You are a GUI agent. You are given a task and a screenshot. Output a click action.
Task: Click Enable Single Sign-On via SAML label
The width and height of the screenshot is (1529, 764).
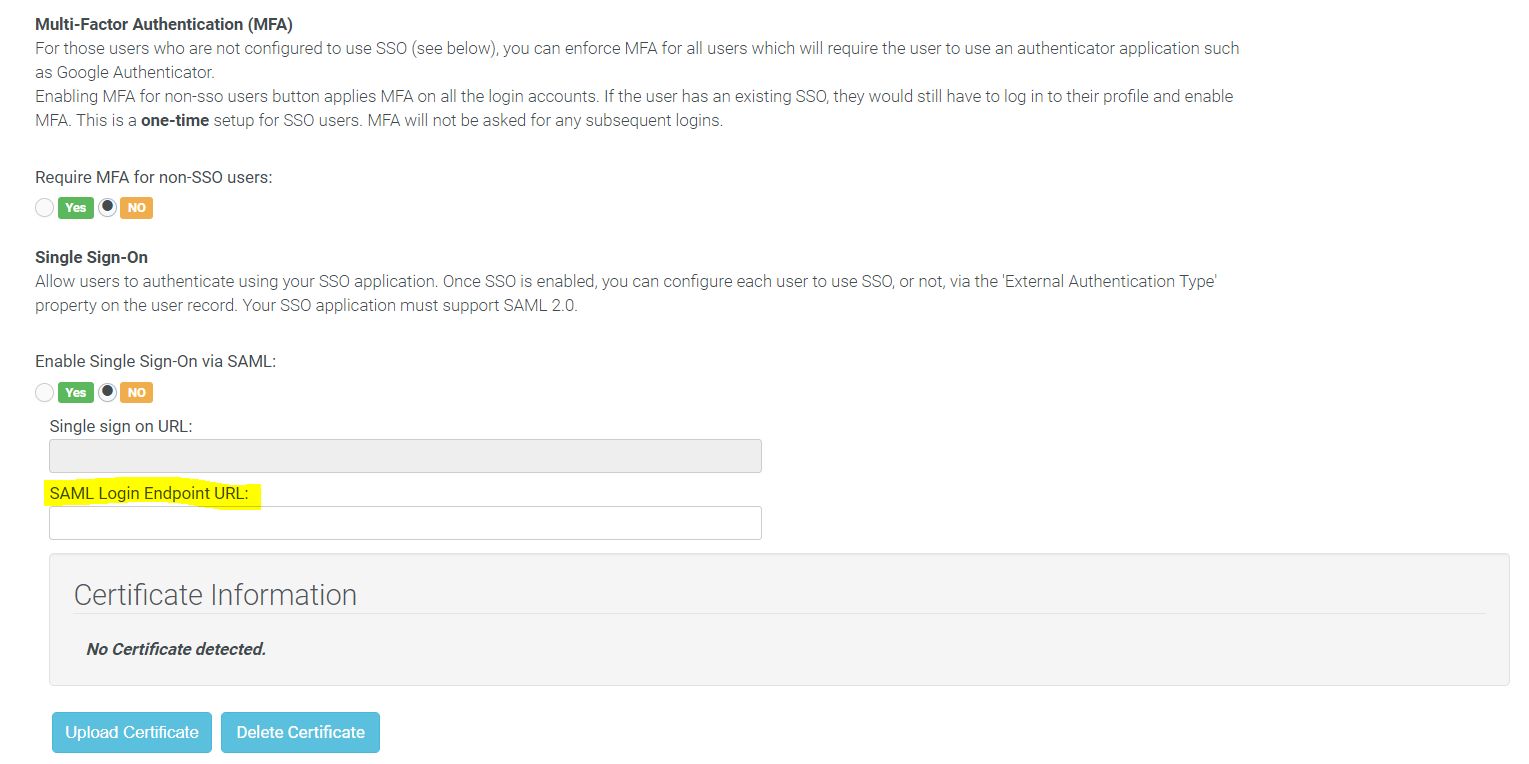155,361
